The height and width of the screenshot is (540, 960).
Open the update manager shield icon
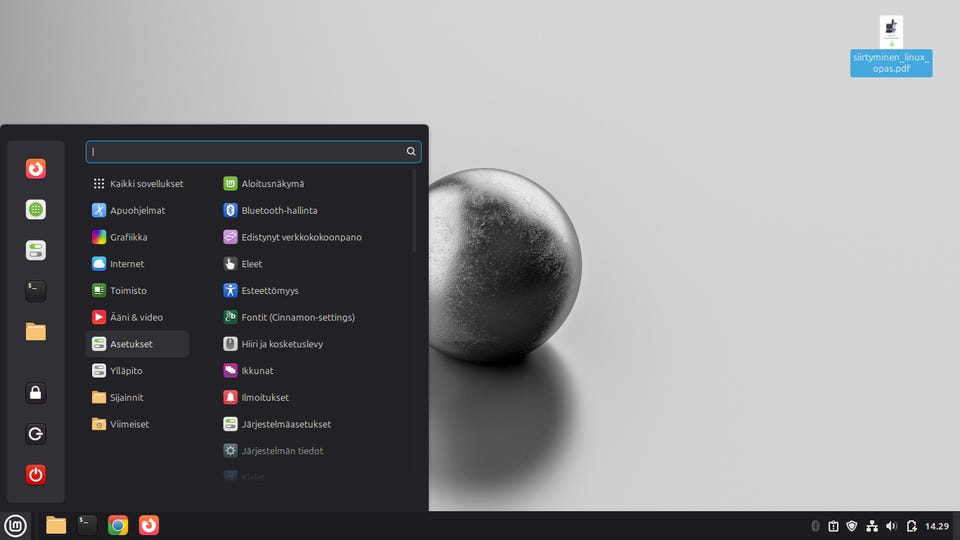coord(852,526)
